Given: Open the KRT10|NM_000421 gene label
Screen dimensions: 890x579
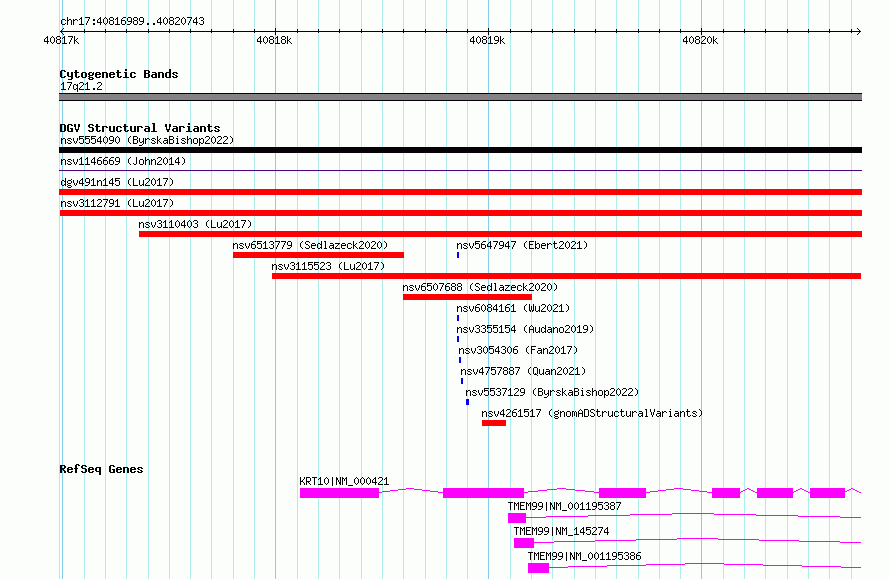Looking at the screenshot, I should pyautogui.click(x=345, y=481).
